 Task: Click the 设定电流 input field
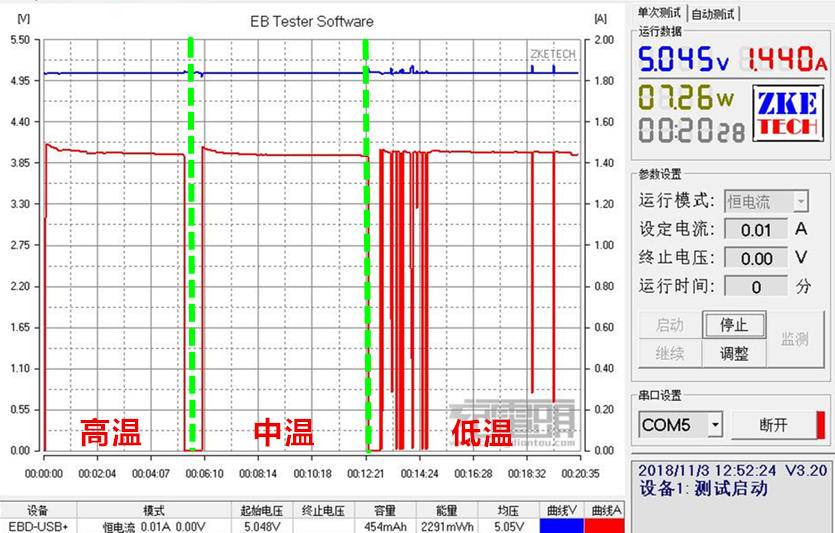(x=755, y=230)
